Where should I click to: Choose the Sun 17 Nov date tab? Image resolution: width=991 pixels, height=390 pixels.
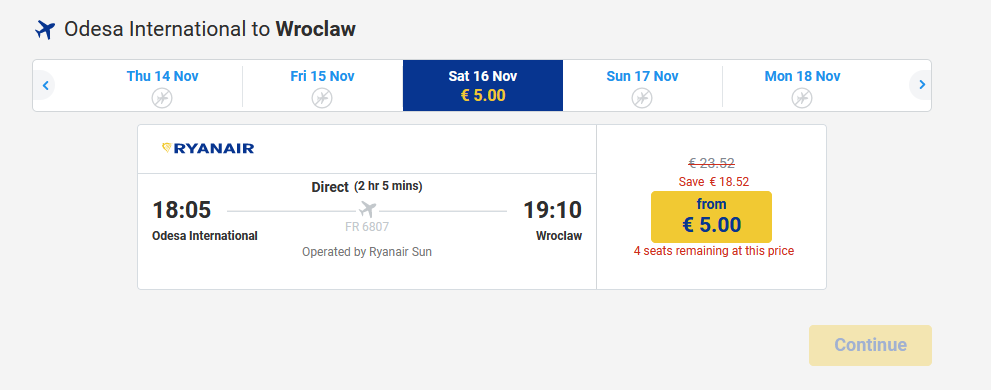click(x=642, y=85)
